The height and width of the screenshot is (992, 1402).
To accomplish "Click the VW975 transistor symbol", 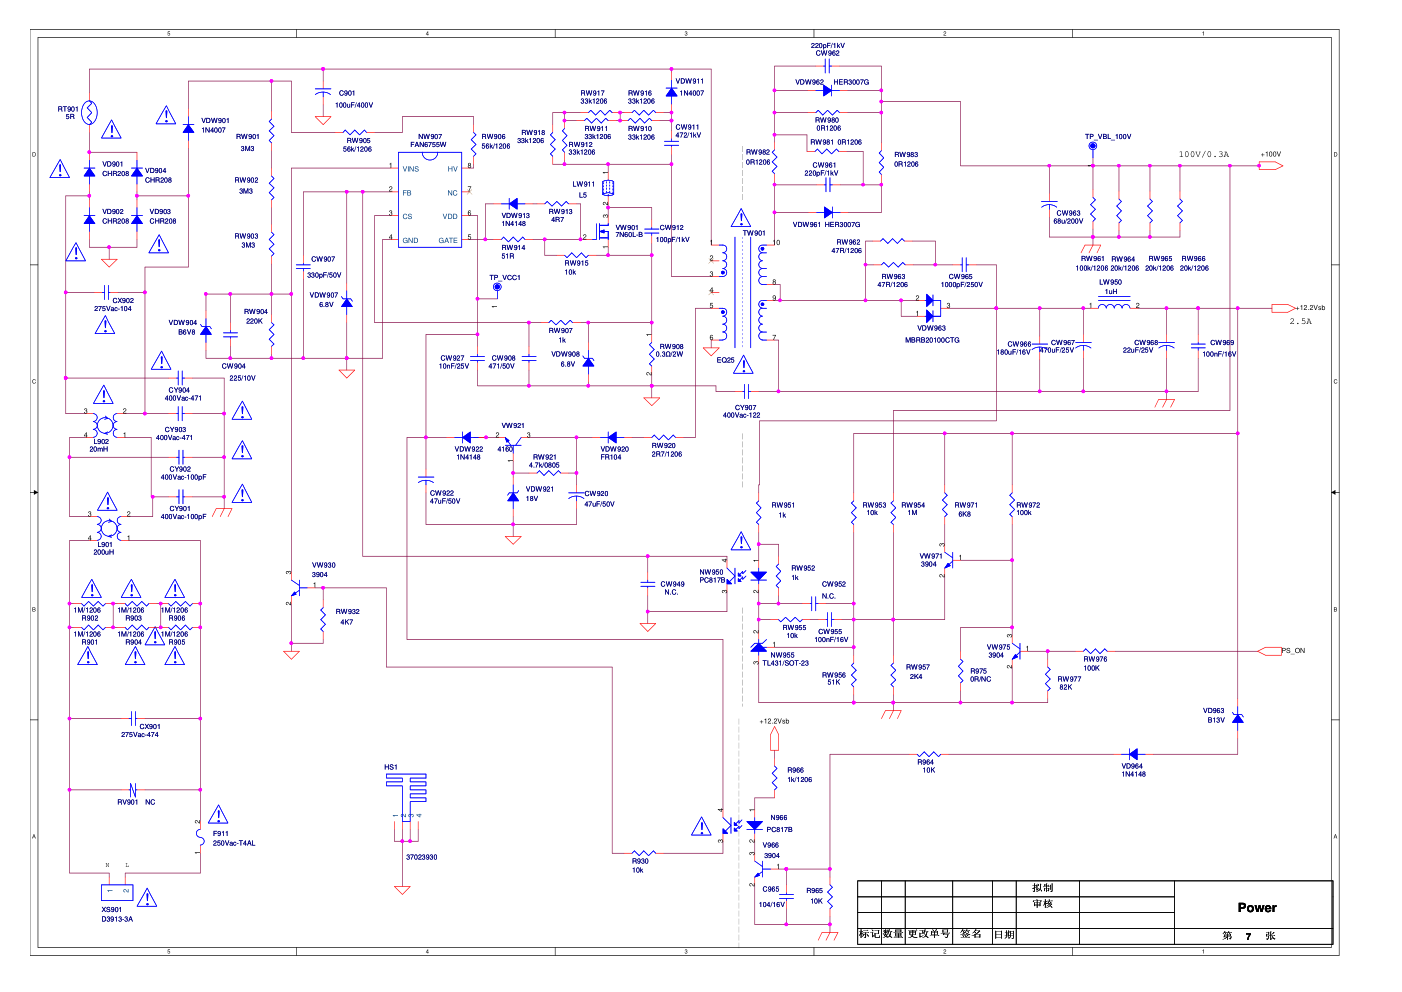I will [x=1014, y=652].
